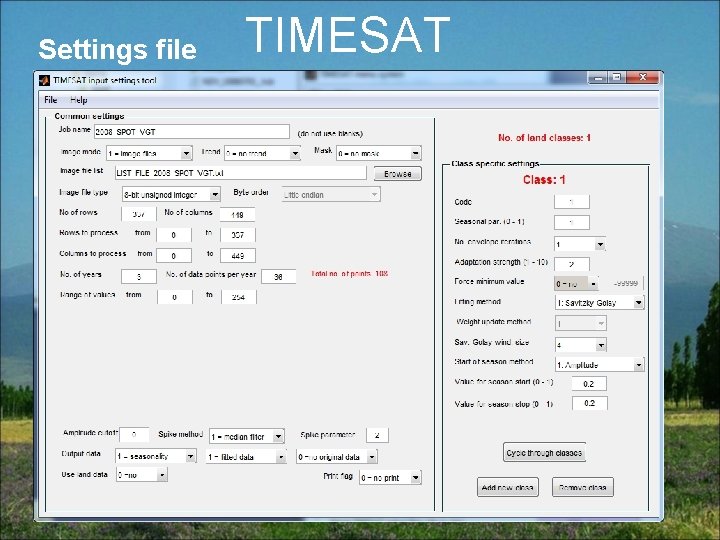Open the Byte order dropdown
720x540 pixels.
tap(331, 195)
